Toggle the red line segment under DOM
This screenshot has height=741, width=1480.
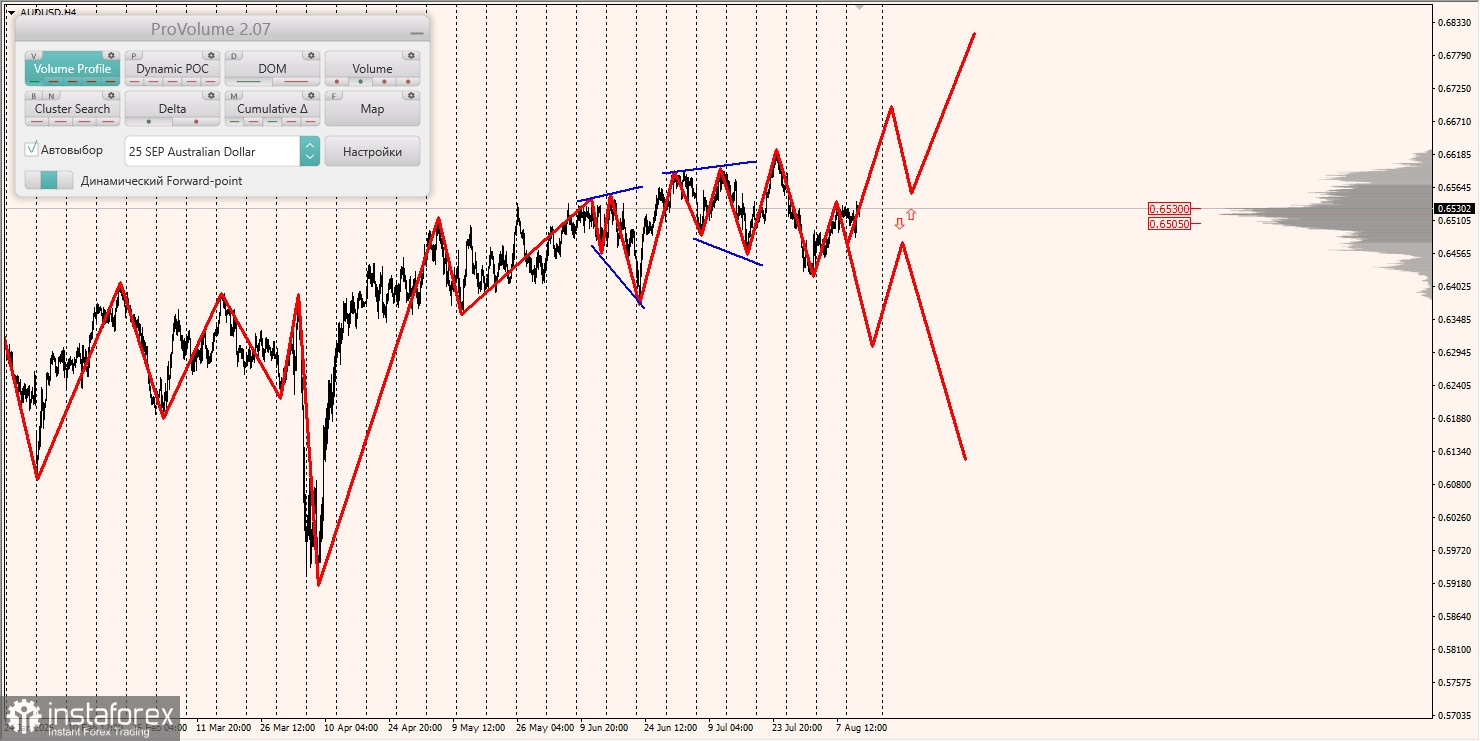296,81
